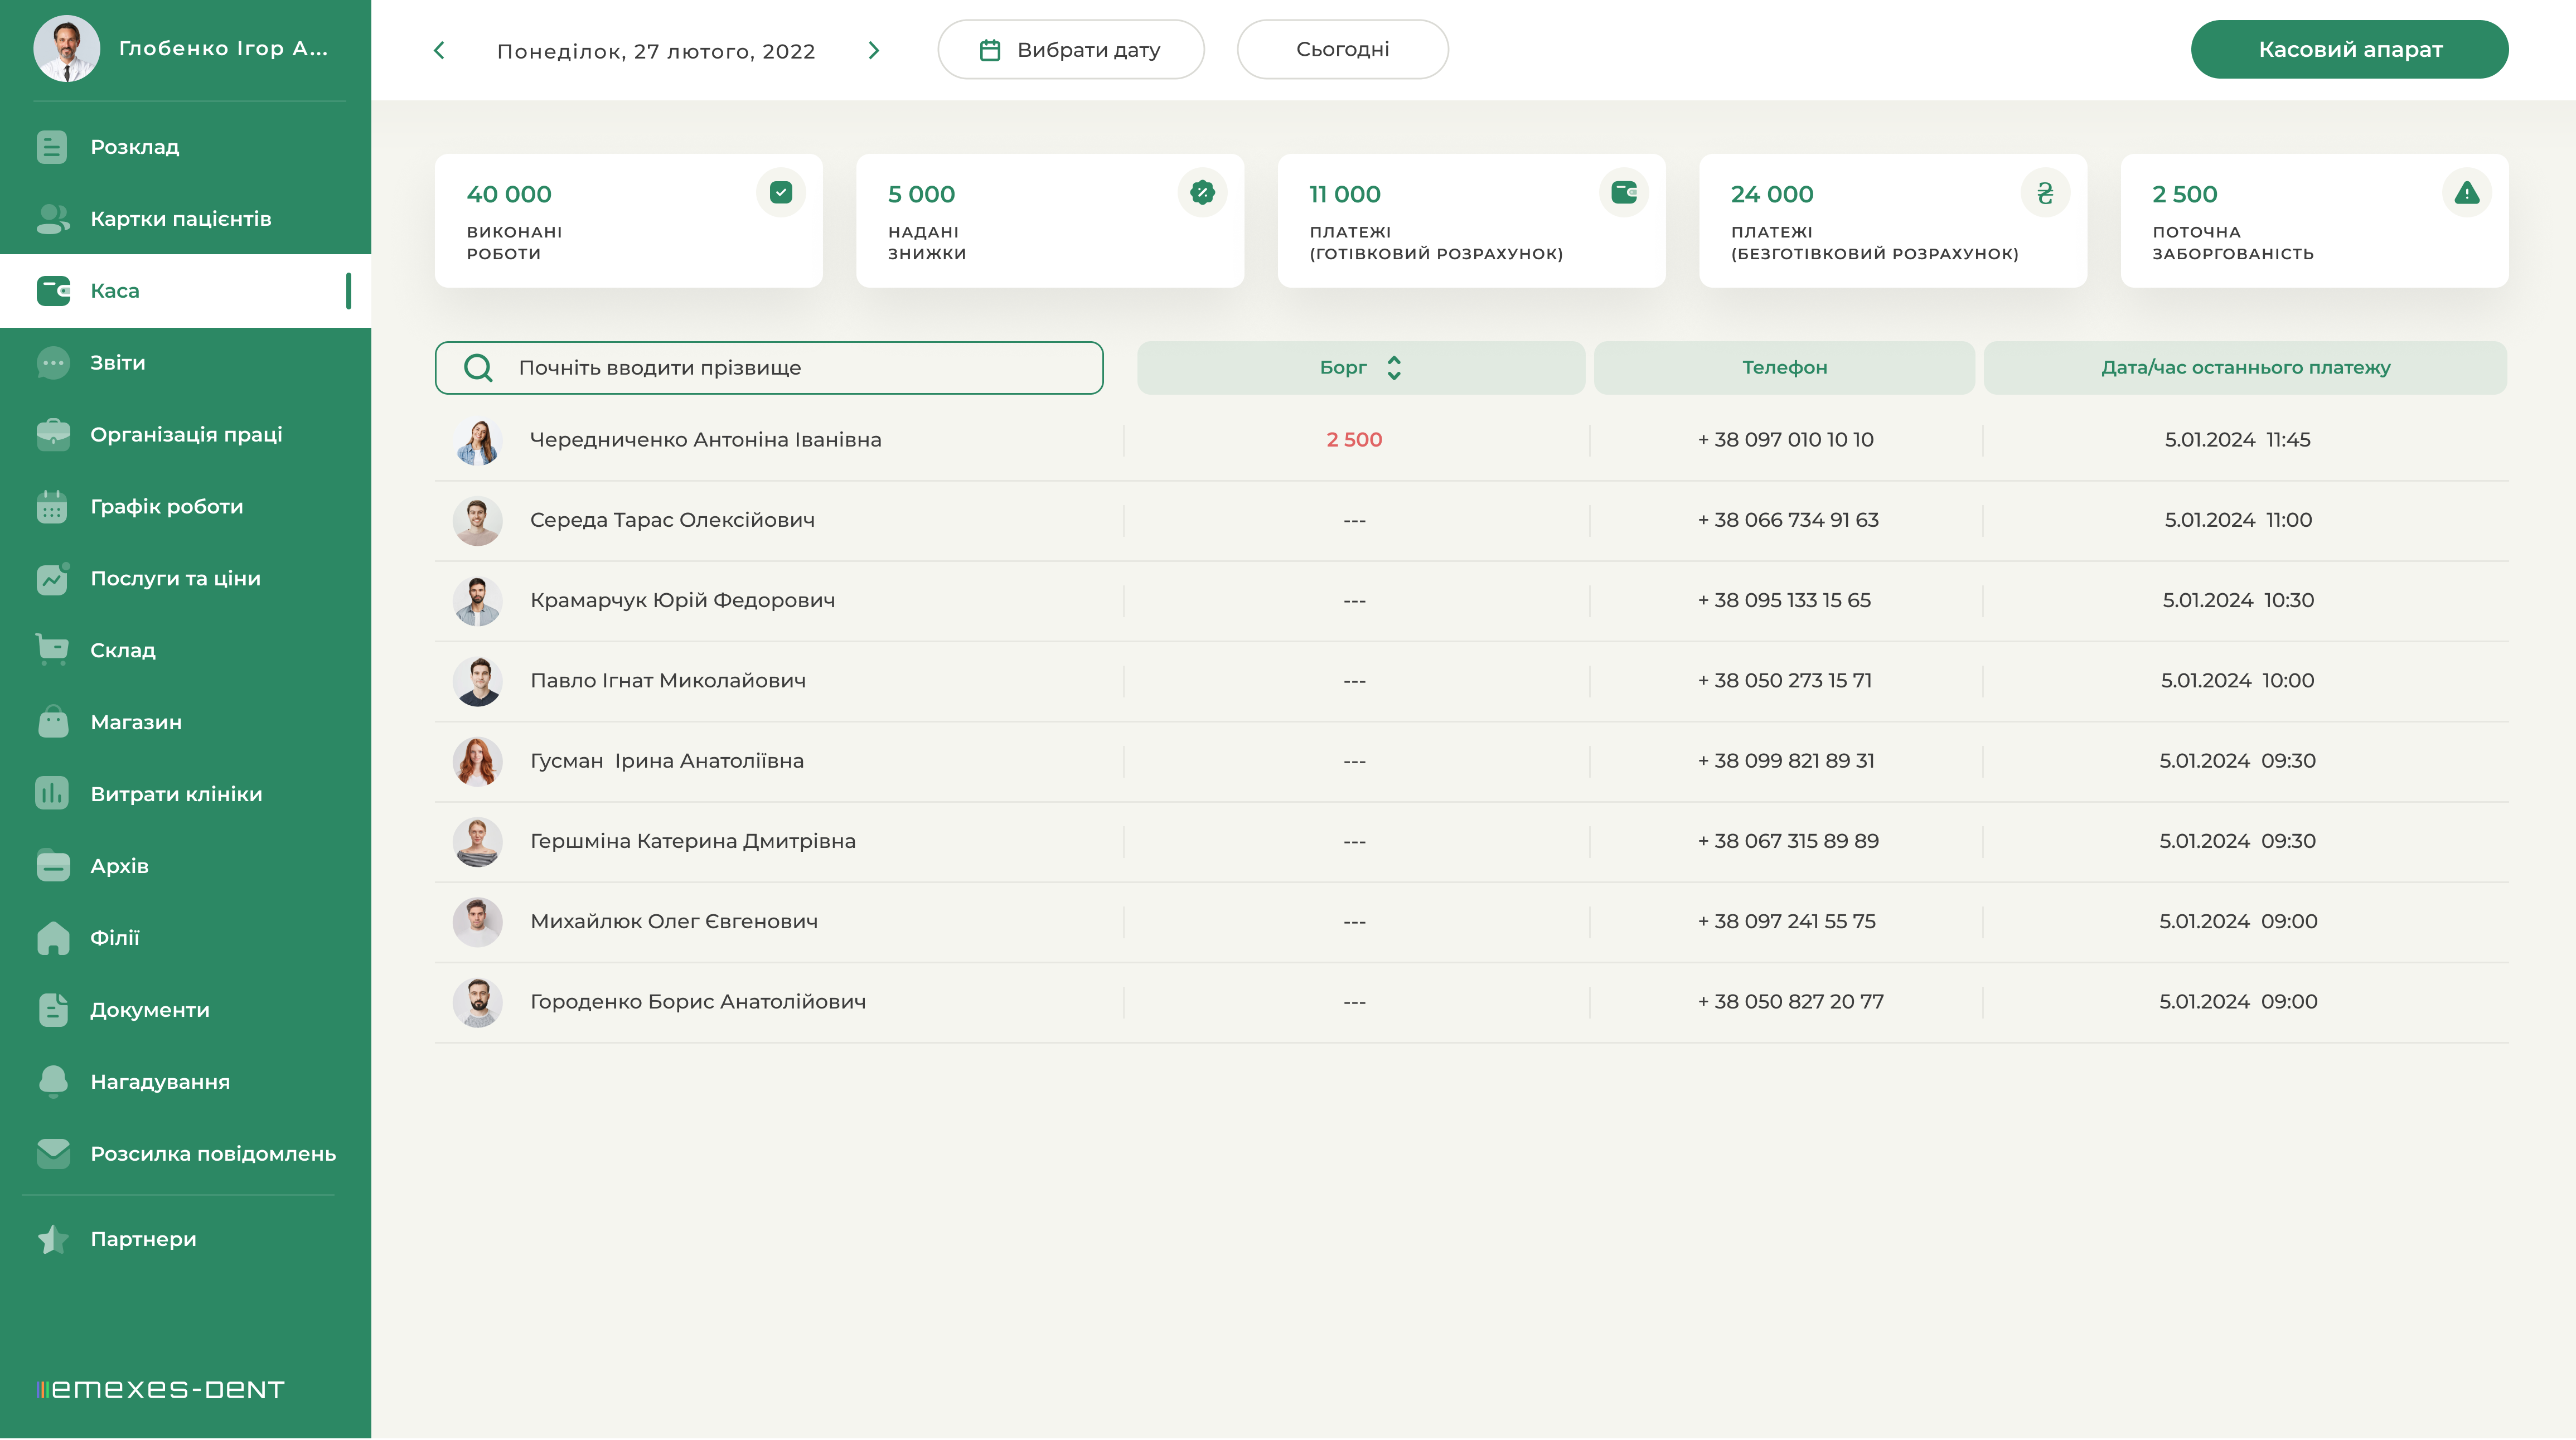Sort by Борг using the sort arrows

(x=1394, y=368)
